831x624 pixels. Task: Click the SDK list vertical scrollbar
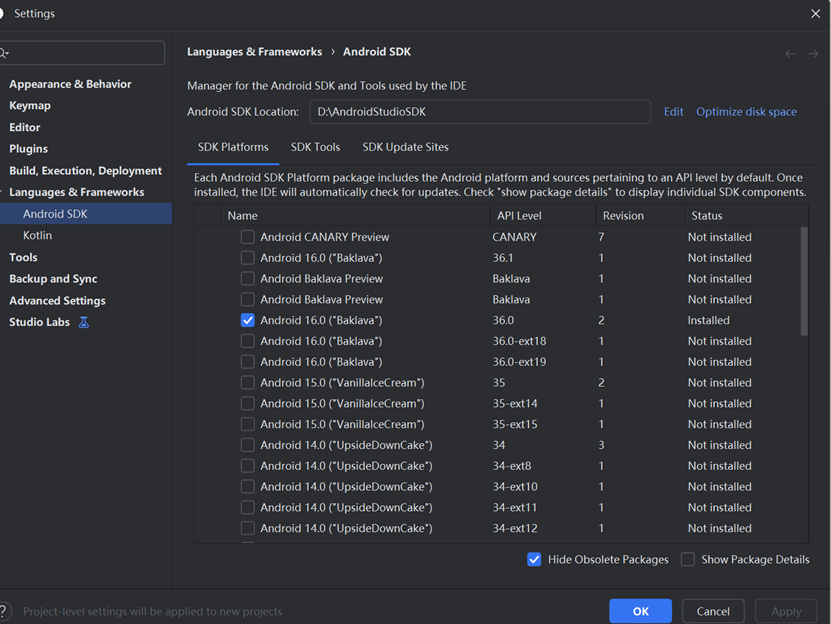click(x=804, y=281)
